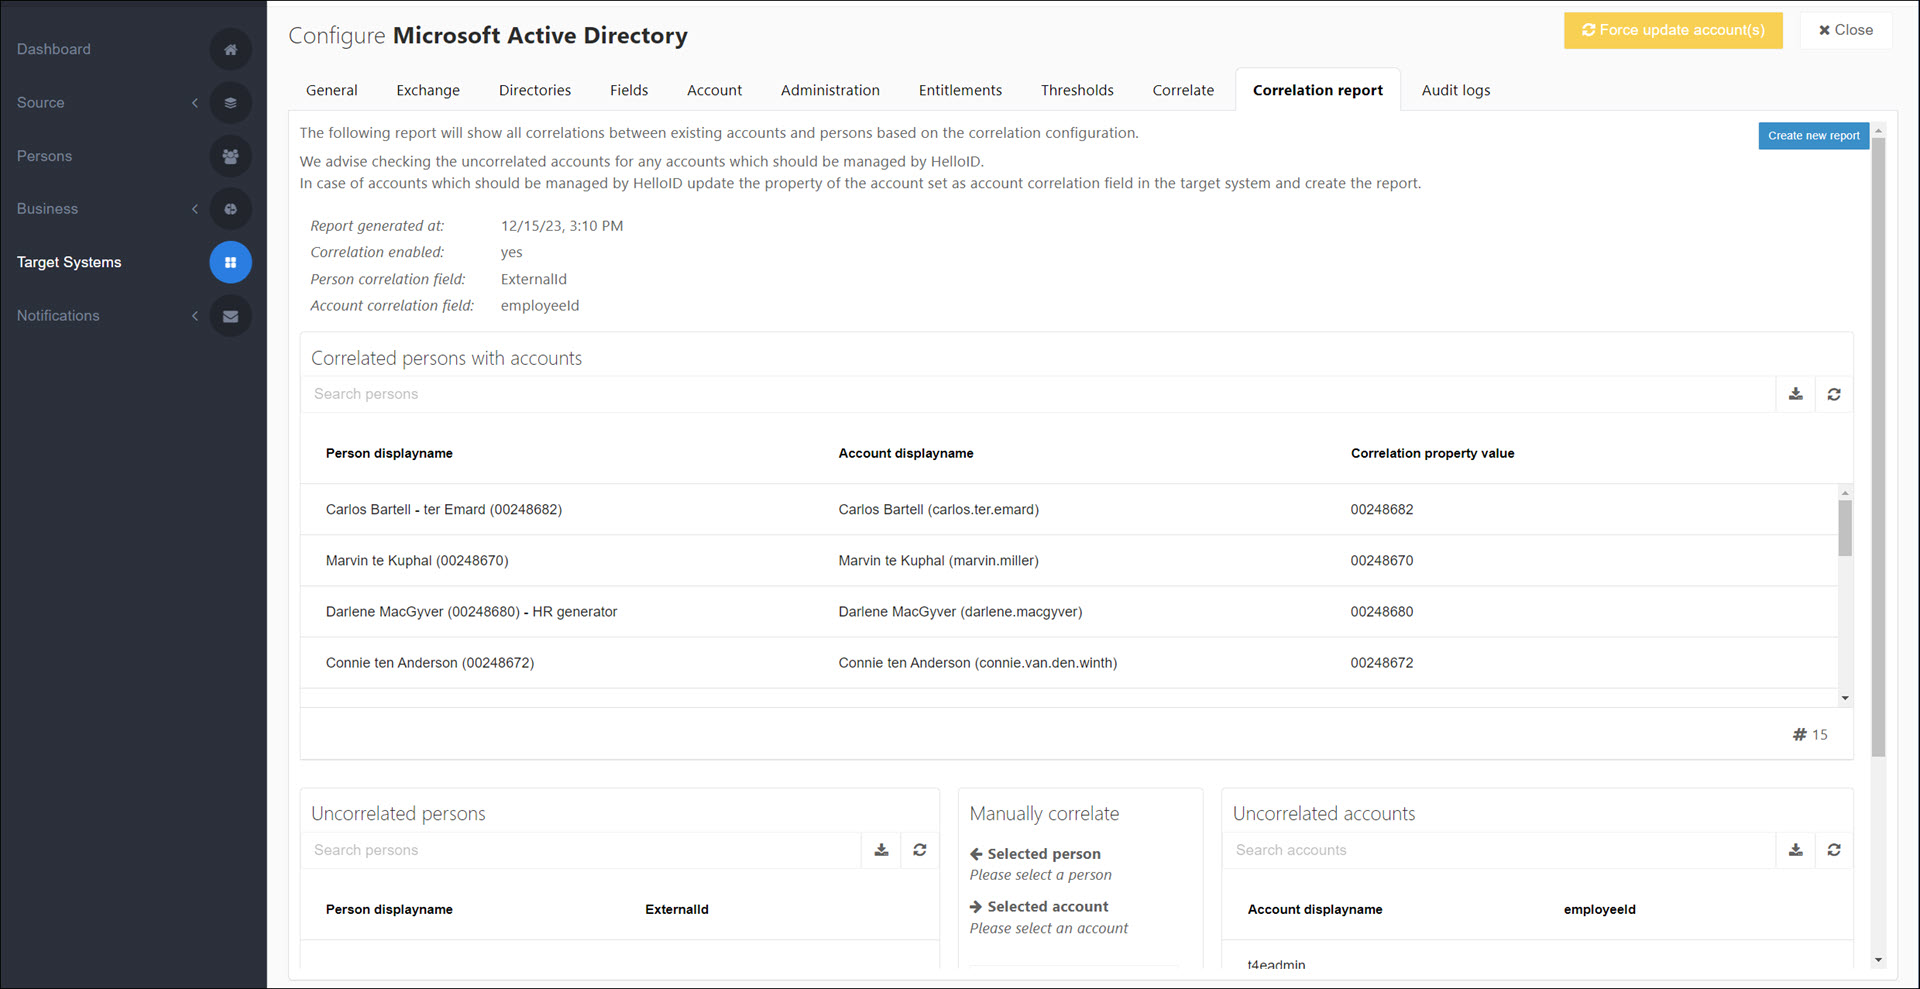Click account Carlos Bartell (carlos.ter.emard)
This screenshot has height=989, width=1920.
(x=939, y=509)
